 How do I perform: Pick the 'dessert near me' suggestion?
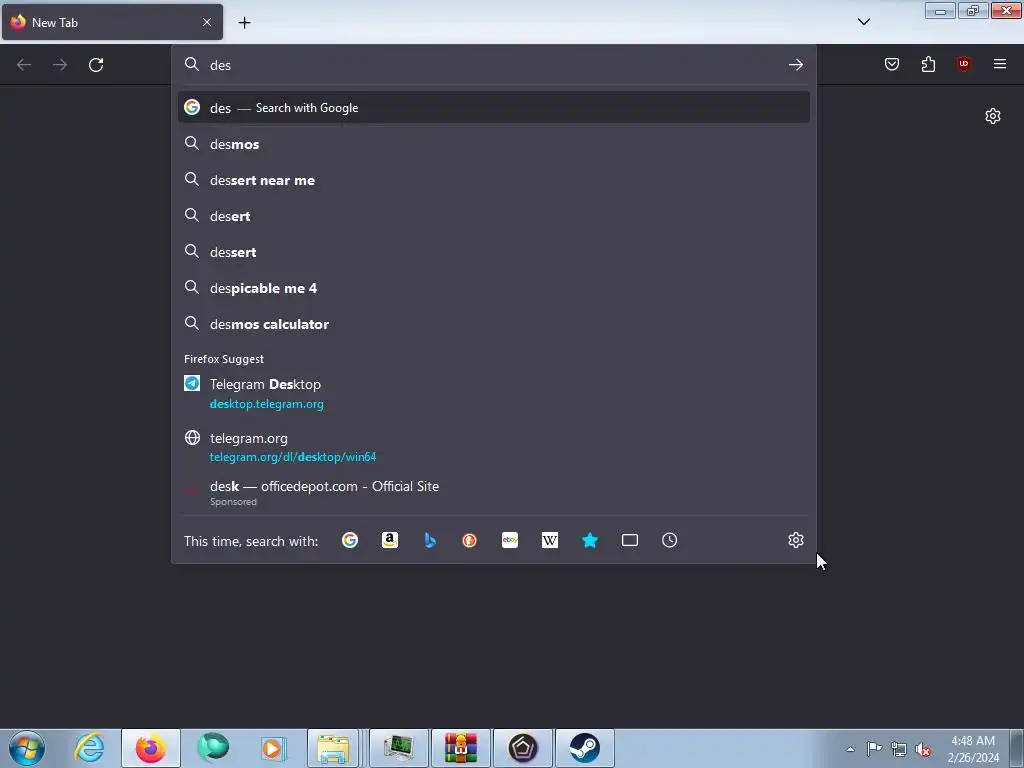tap(494, 180)
